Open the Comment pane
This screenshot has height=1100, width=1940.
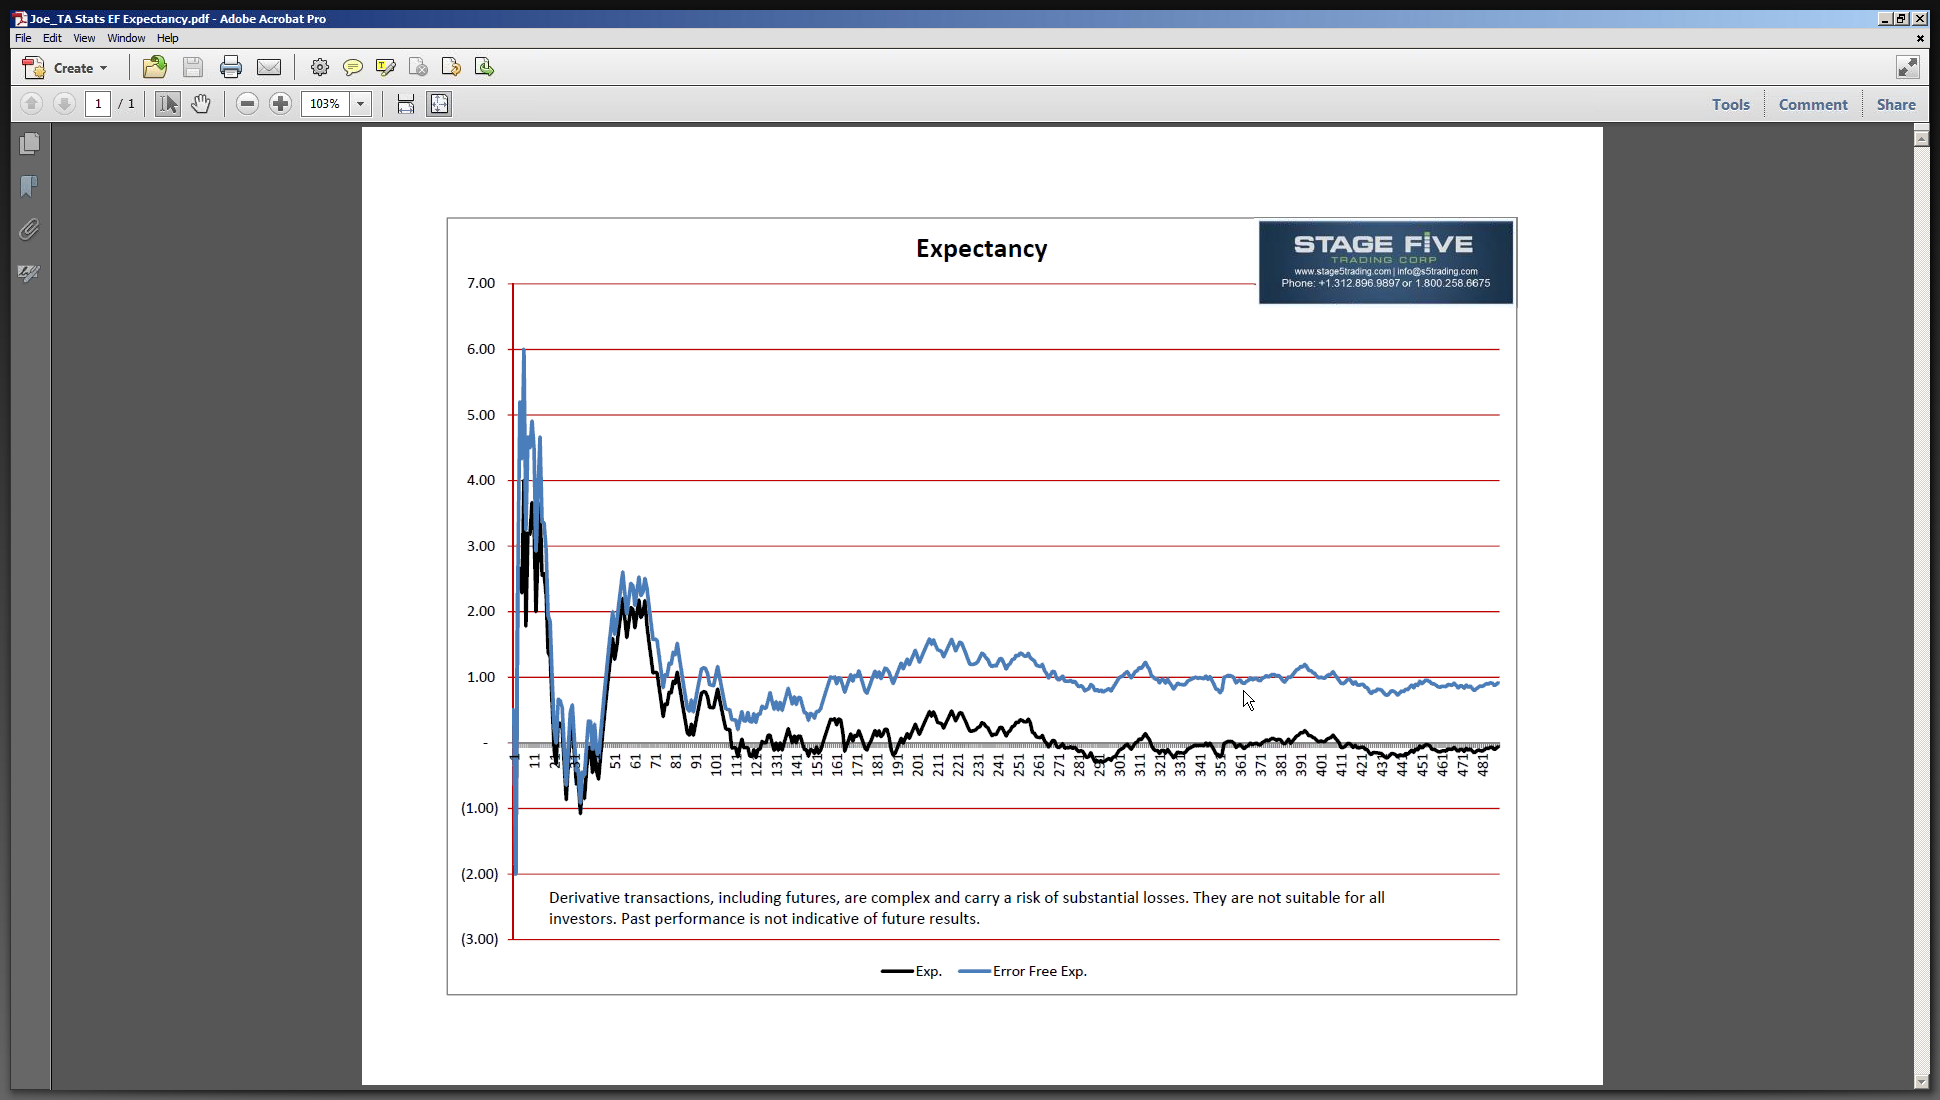point(1813,104)
